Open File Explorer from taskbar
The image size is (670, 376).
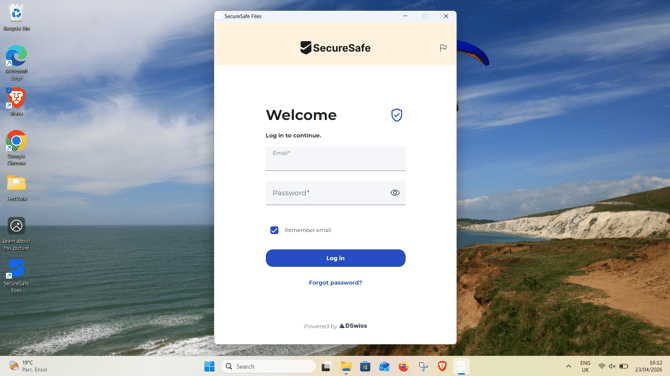coord(346,366)
